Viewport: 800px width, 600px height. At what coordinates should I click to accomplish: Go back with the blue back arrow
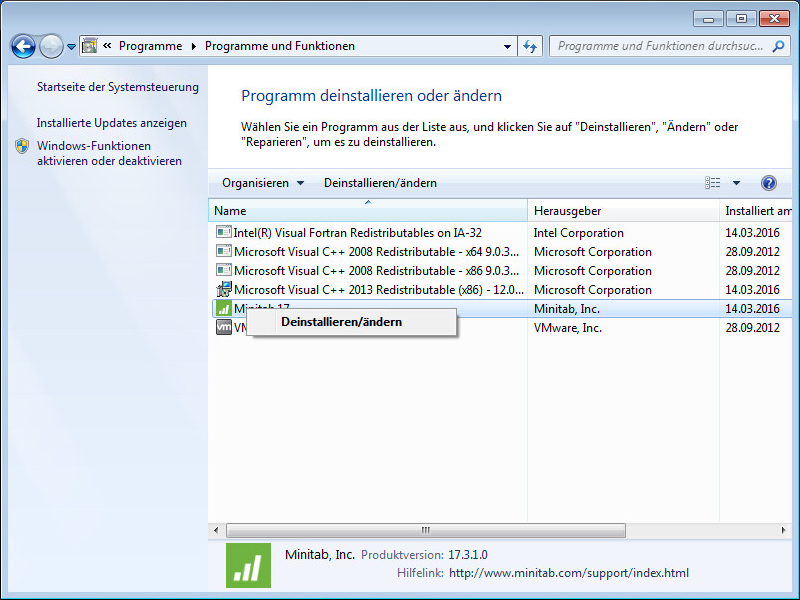[x=23, y=46]
